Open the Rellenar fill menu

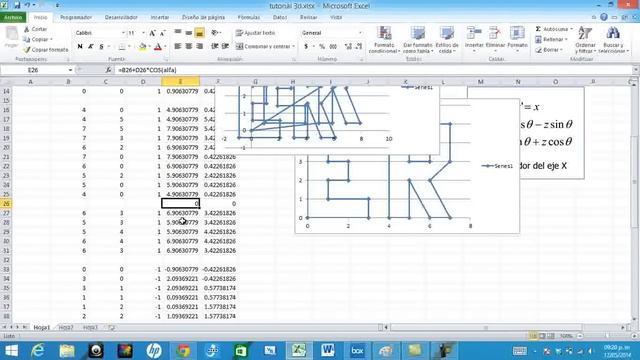coord(551,40)
